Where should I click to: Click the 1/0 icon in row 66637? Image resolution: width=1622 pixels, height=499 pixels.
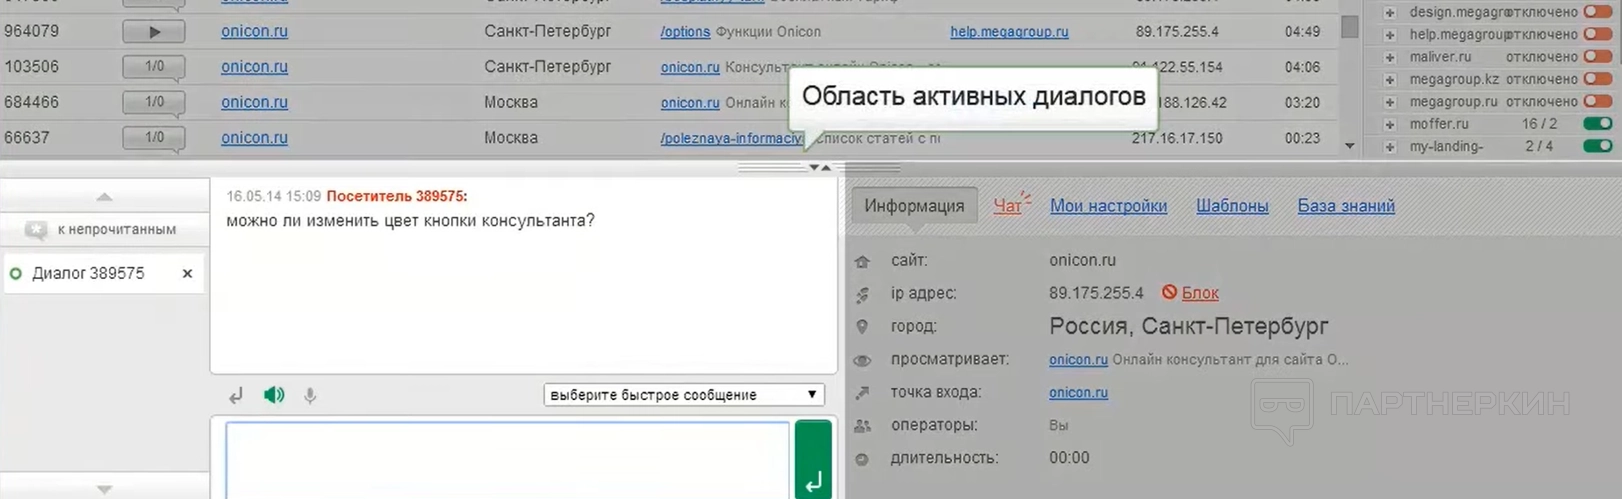point(154,138)
